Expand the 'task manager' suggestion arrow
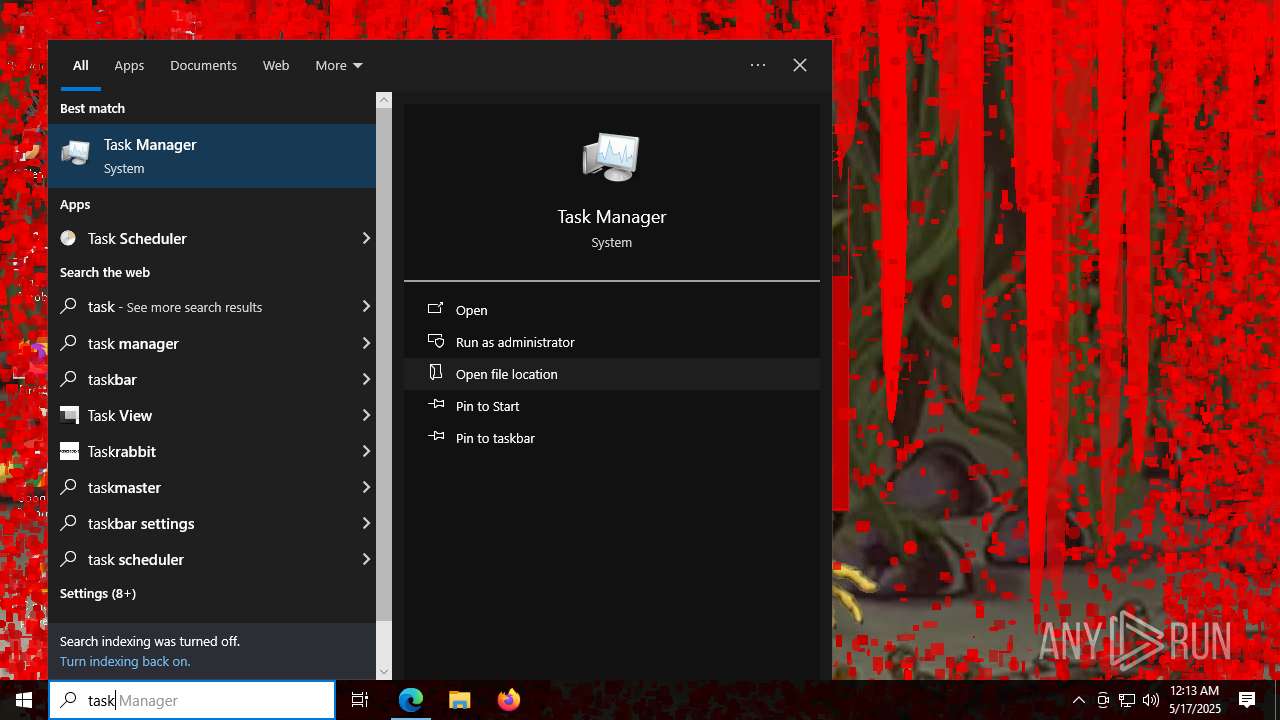This screenshot has height=720, width=1280. pyautogui.click(x=366, y=343)
